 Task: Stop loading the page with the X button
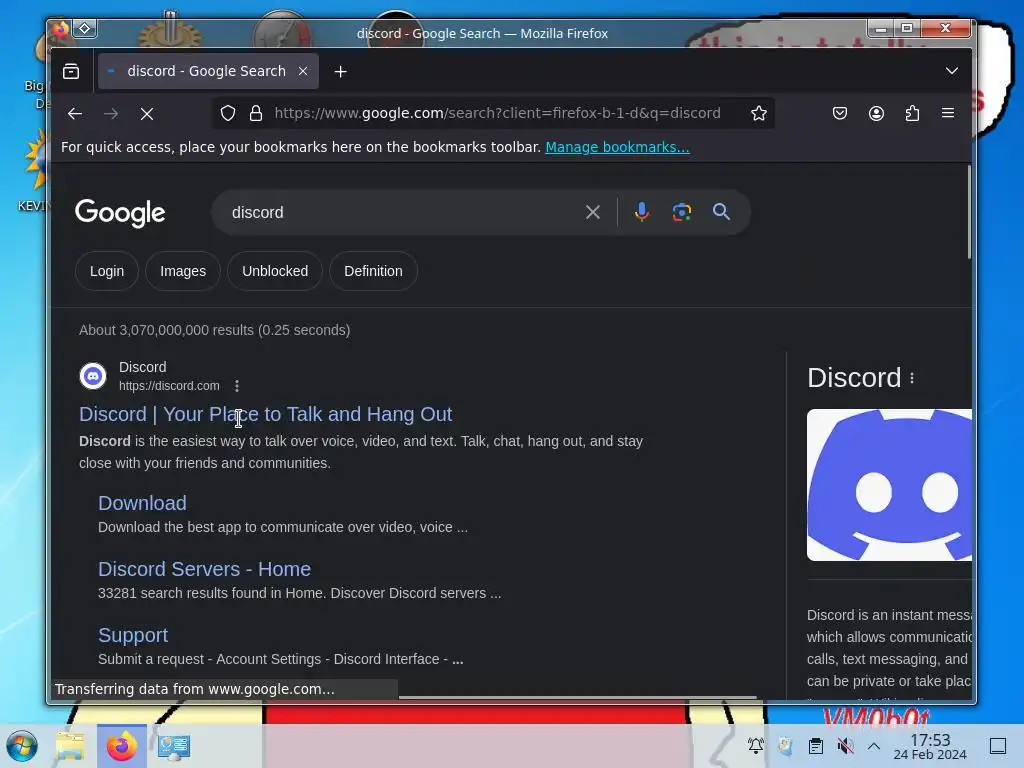click(147, 114)
